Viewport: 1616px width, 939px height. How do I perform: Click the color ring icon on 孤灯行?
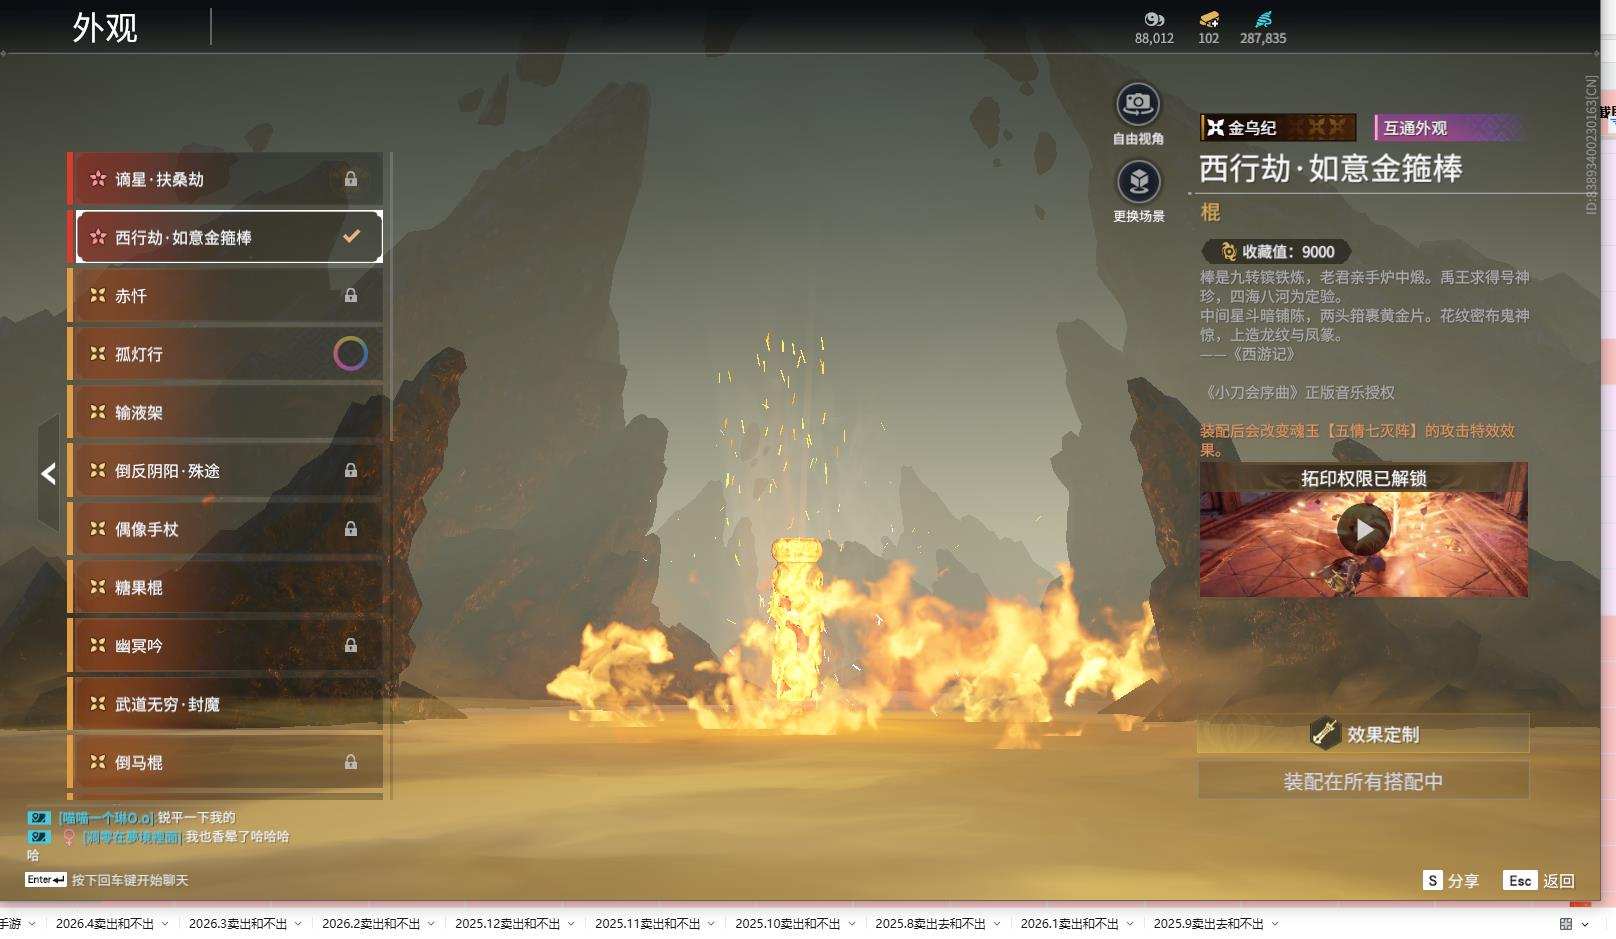coord(350,354)
